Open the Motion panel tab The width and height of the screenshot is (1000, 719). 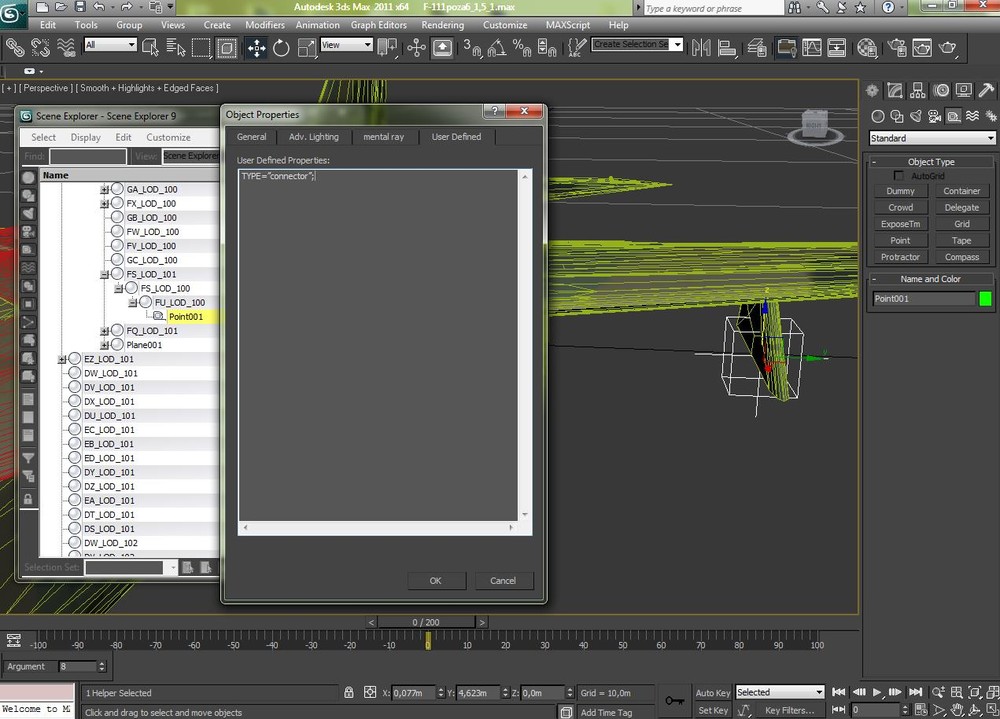[941, 90]
